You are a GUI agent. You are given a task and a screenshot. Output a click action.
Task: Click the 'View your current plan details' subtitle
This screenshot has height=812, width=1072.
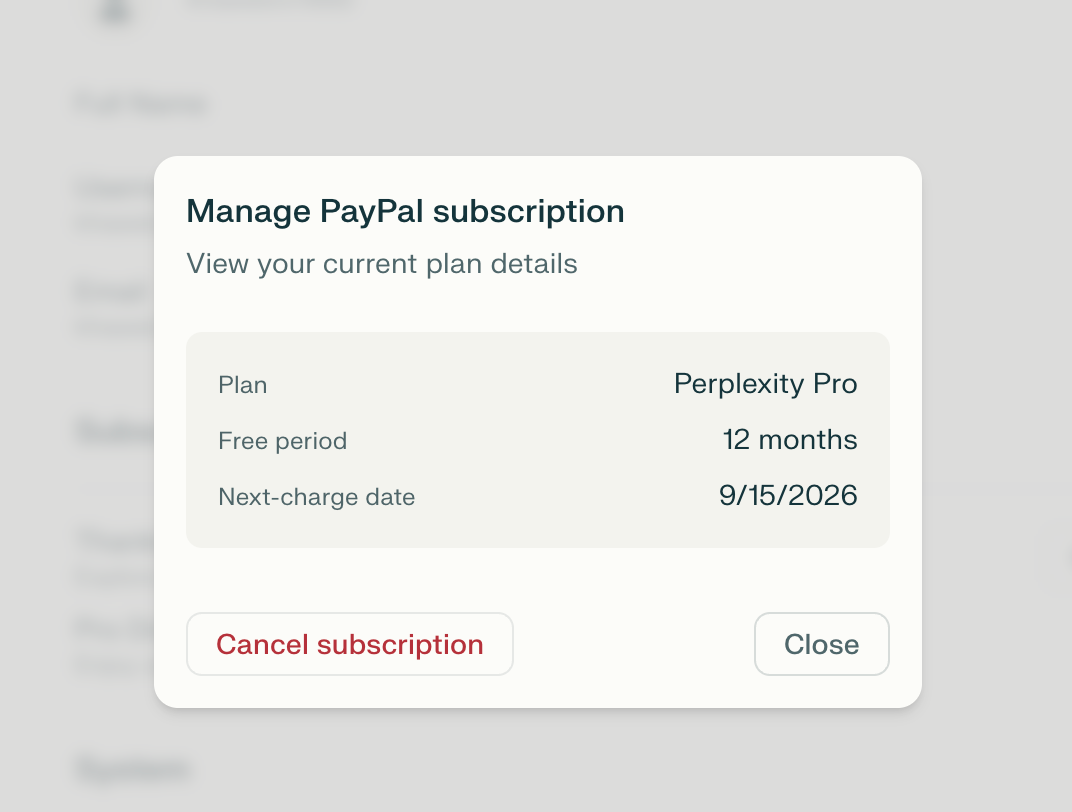(382, 264)
